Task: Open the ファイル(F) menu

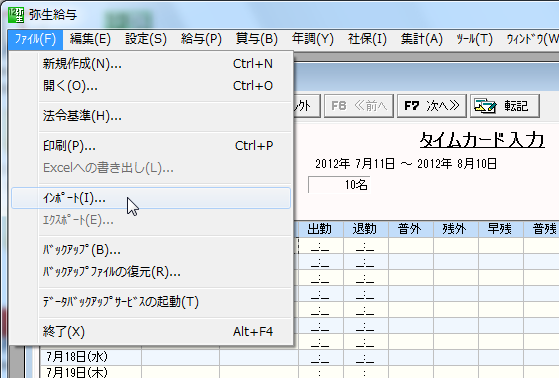Action: [x=35, y=39]
